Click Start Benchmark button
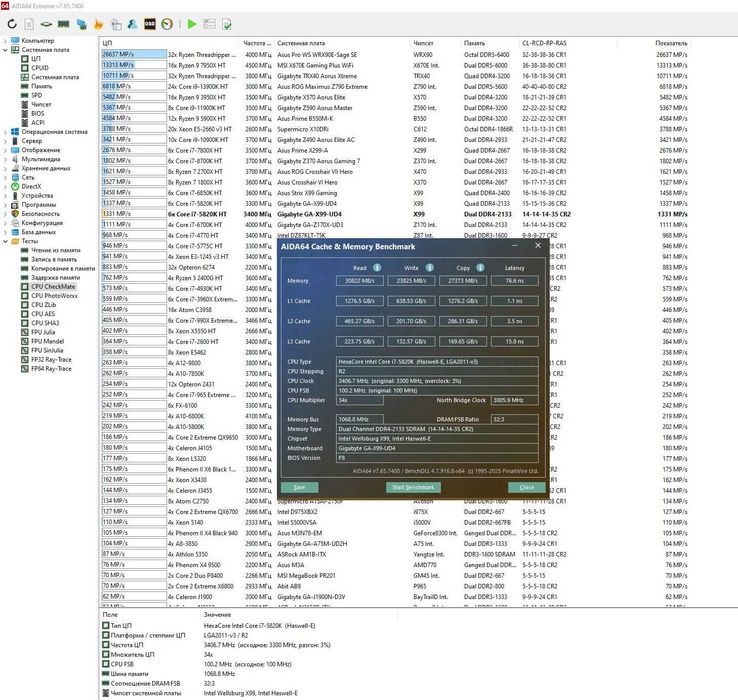This screenshot has width=738, height=700. [413, 487]
